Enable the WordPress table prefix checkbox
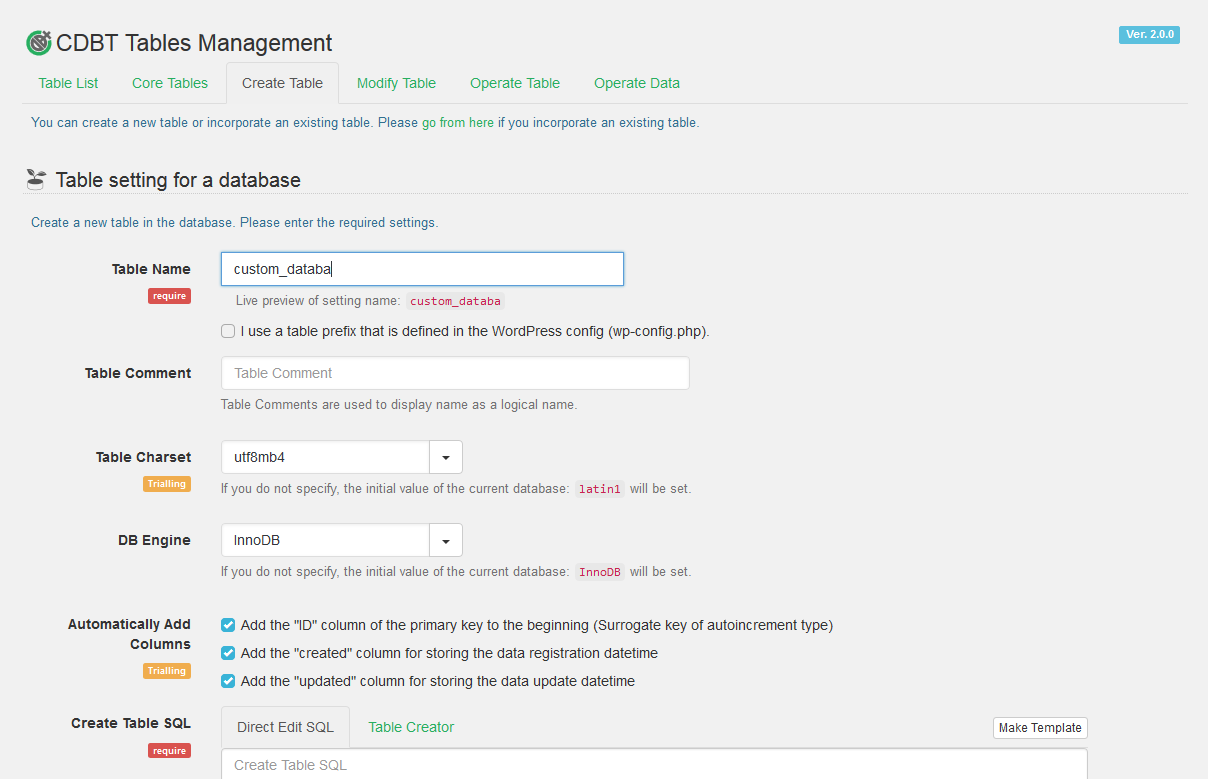Viewport: 1208px width, 779px height. (x=228, y=331)
